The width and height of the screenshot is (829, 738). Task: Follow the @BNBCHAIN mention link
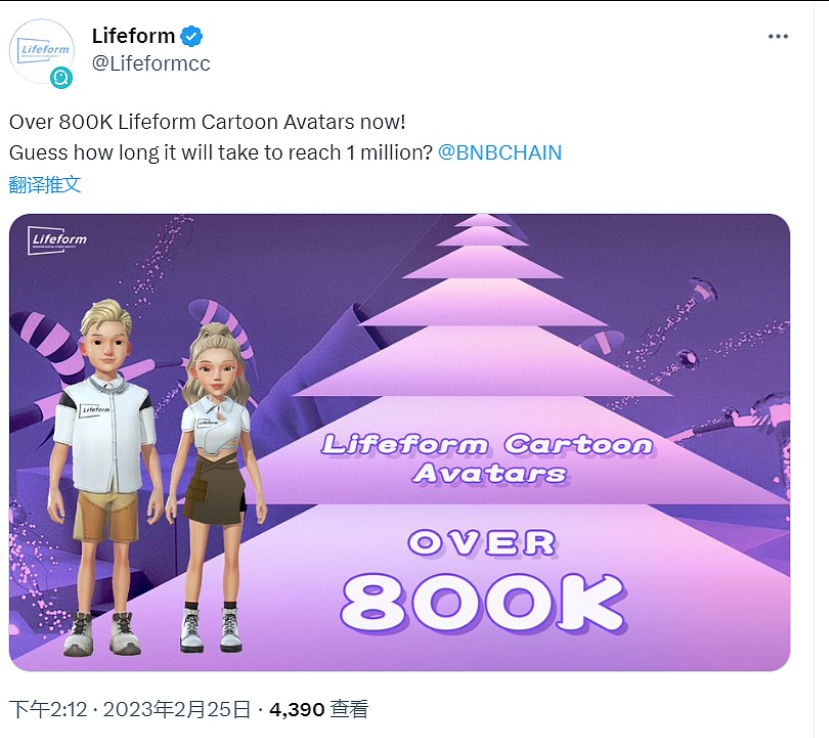point(500,153)
